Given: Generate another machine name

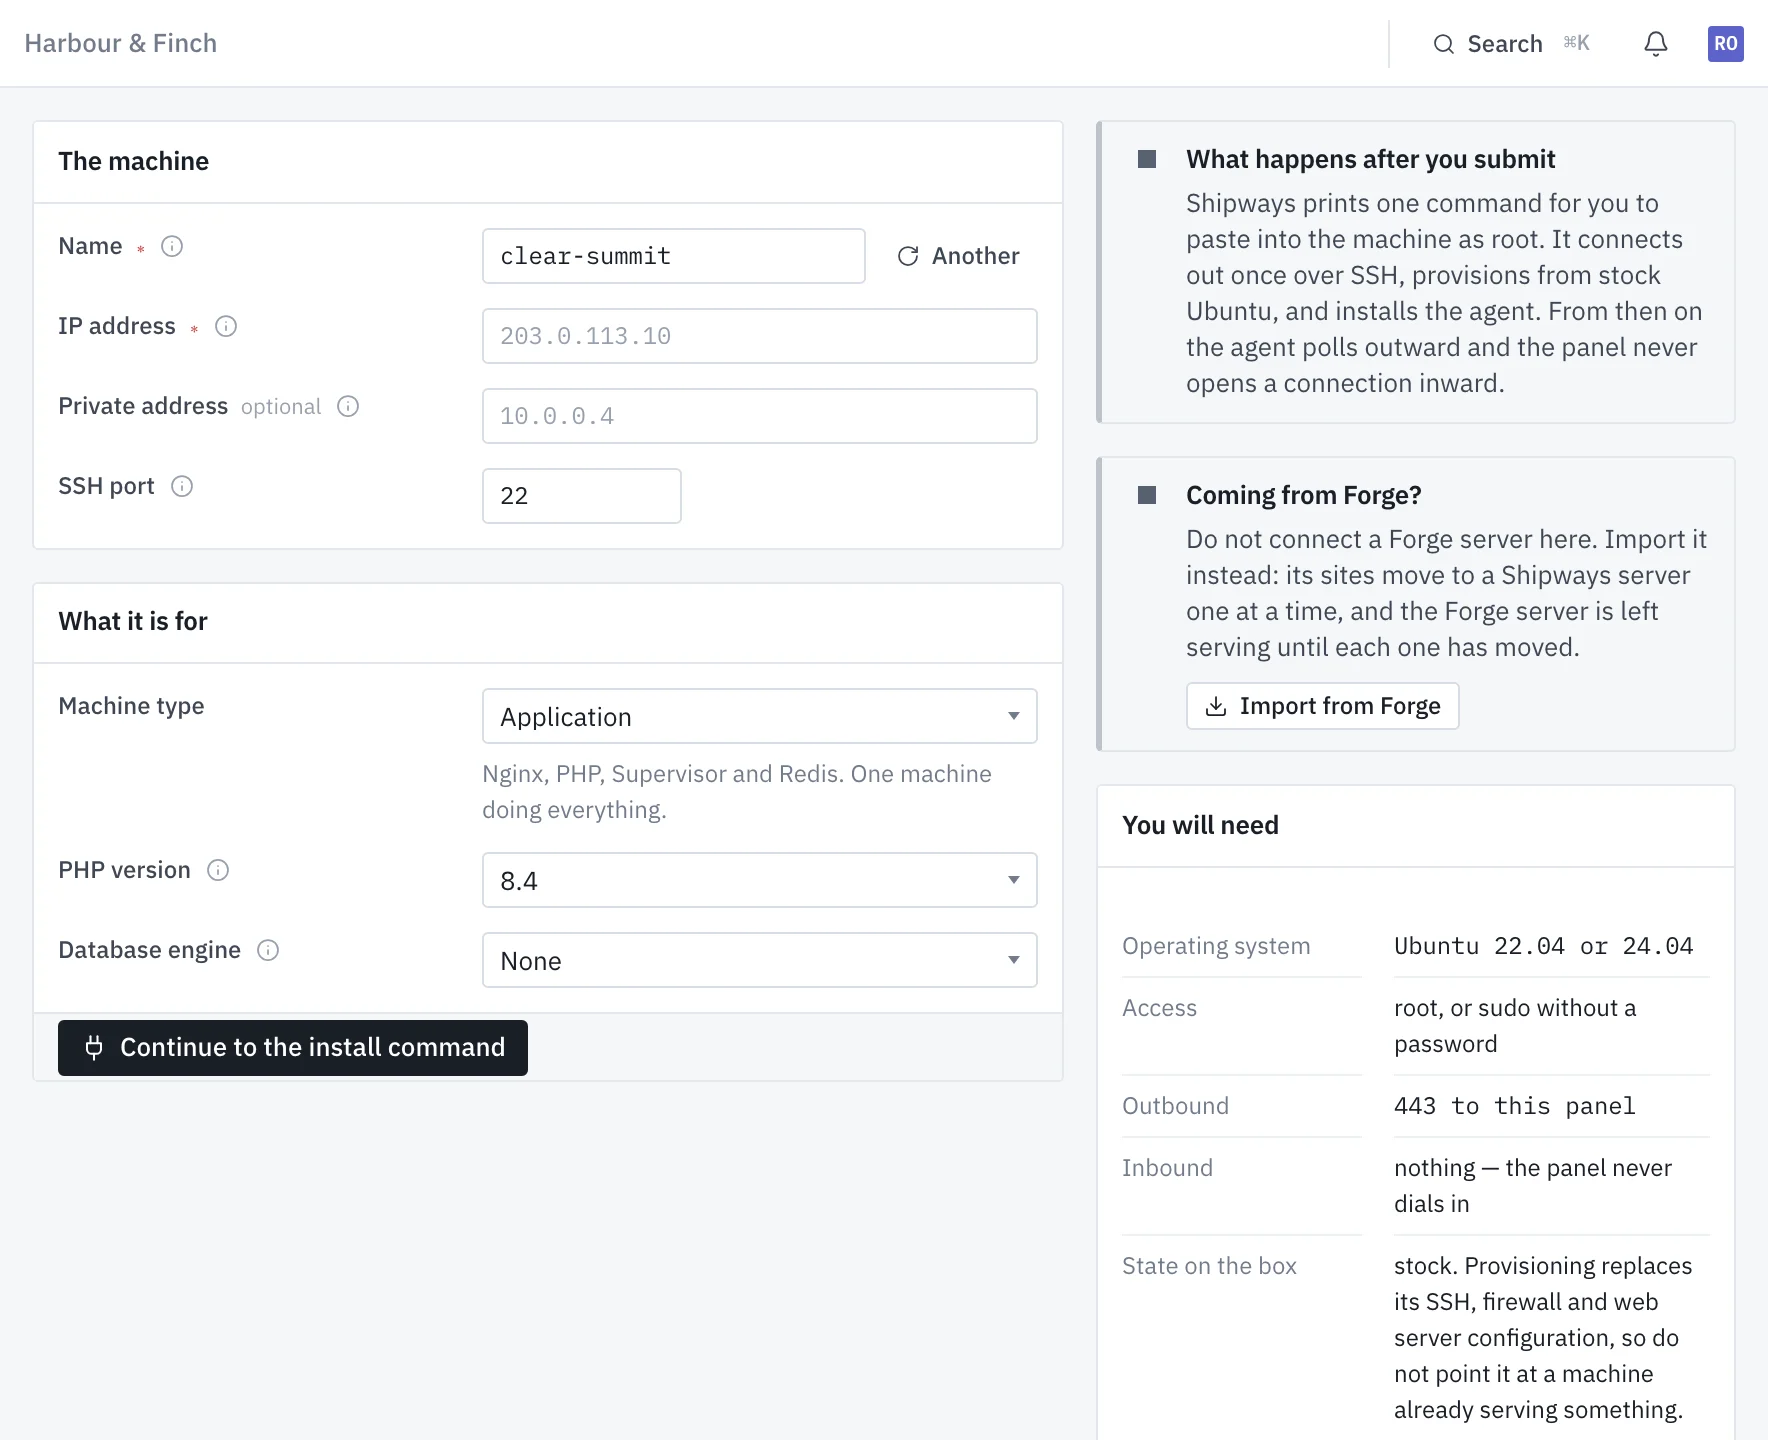Looking at the screenshot, I should pyautogui.click(x=958, y=256).
